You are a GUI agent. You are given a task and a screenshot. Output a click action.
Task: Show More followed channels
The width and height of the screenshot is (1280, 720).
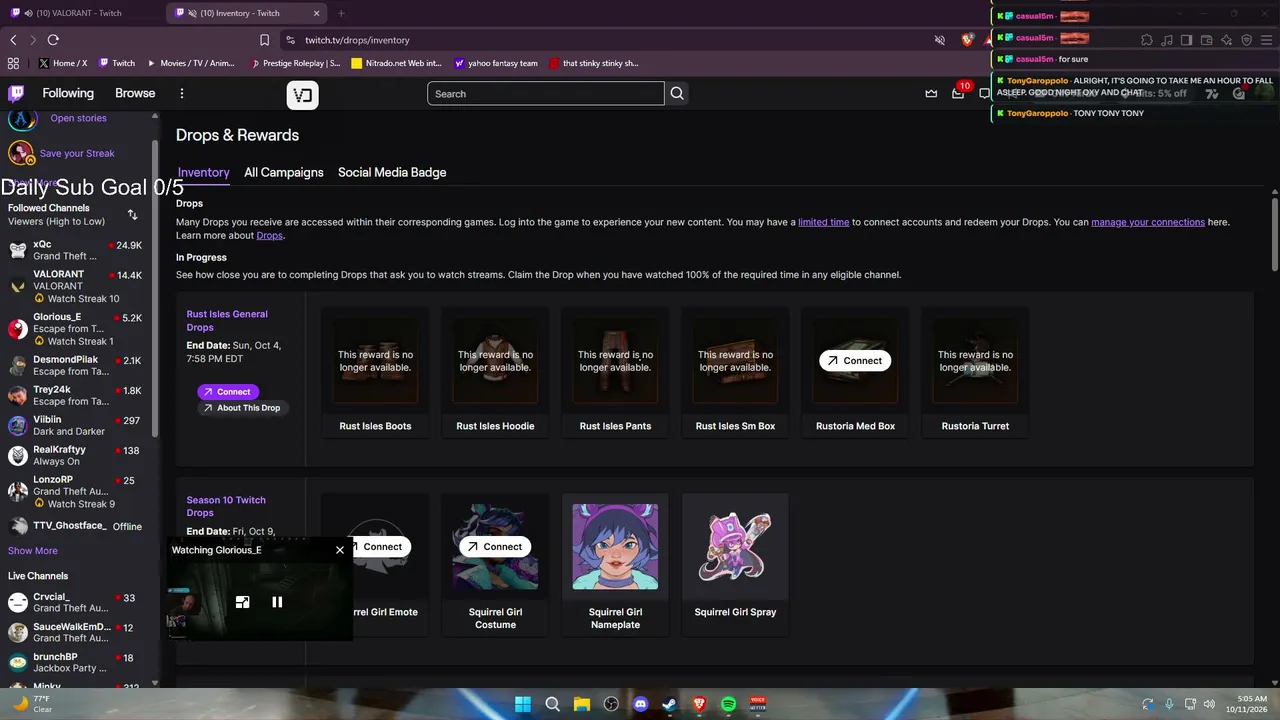pyautogui.click(x=33, y=551)
